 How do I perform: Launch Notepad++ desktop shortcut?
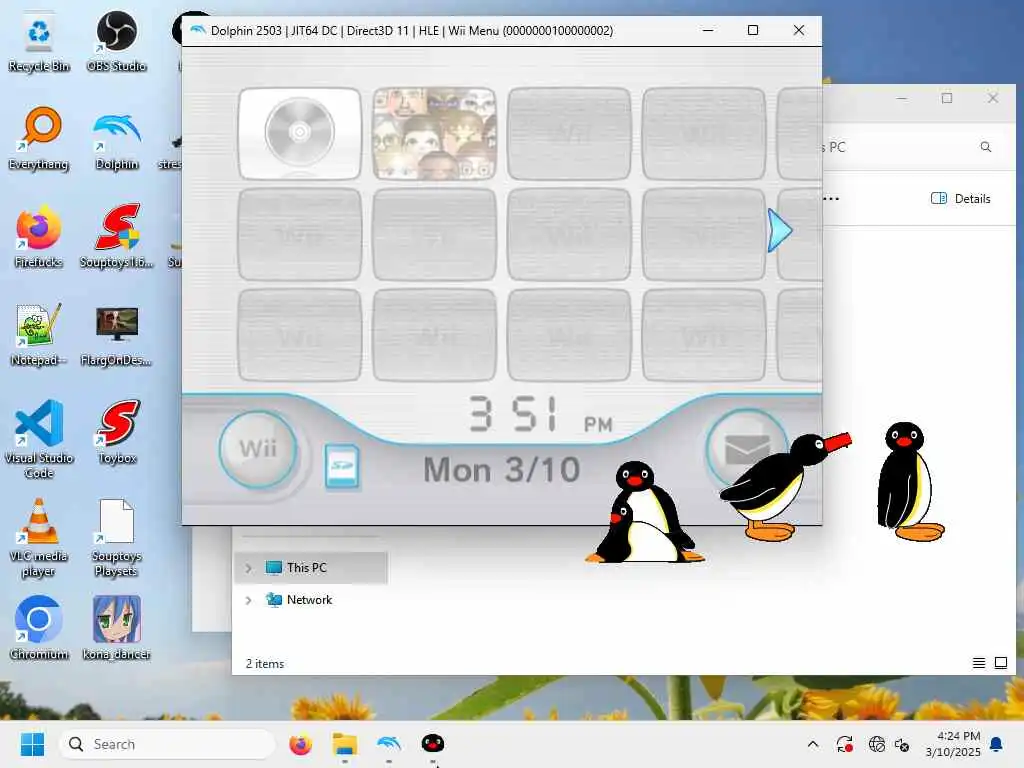click(x=39, y=335)
